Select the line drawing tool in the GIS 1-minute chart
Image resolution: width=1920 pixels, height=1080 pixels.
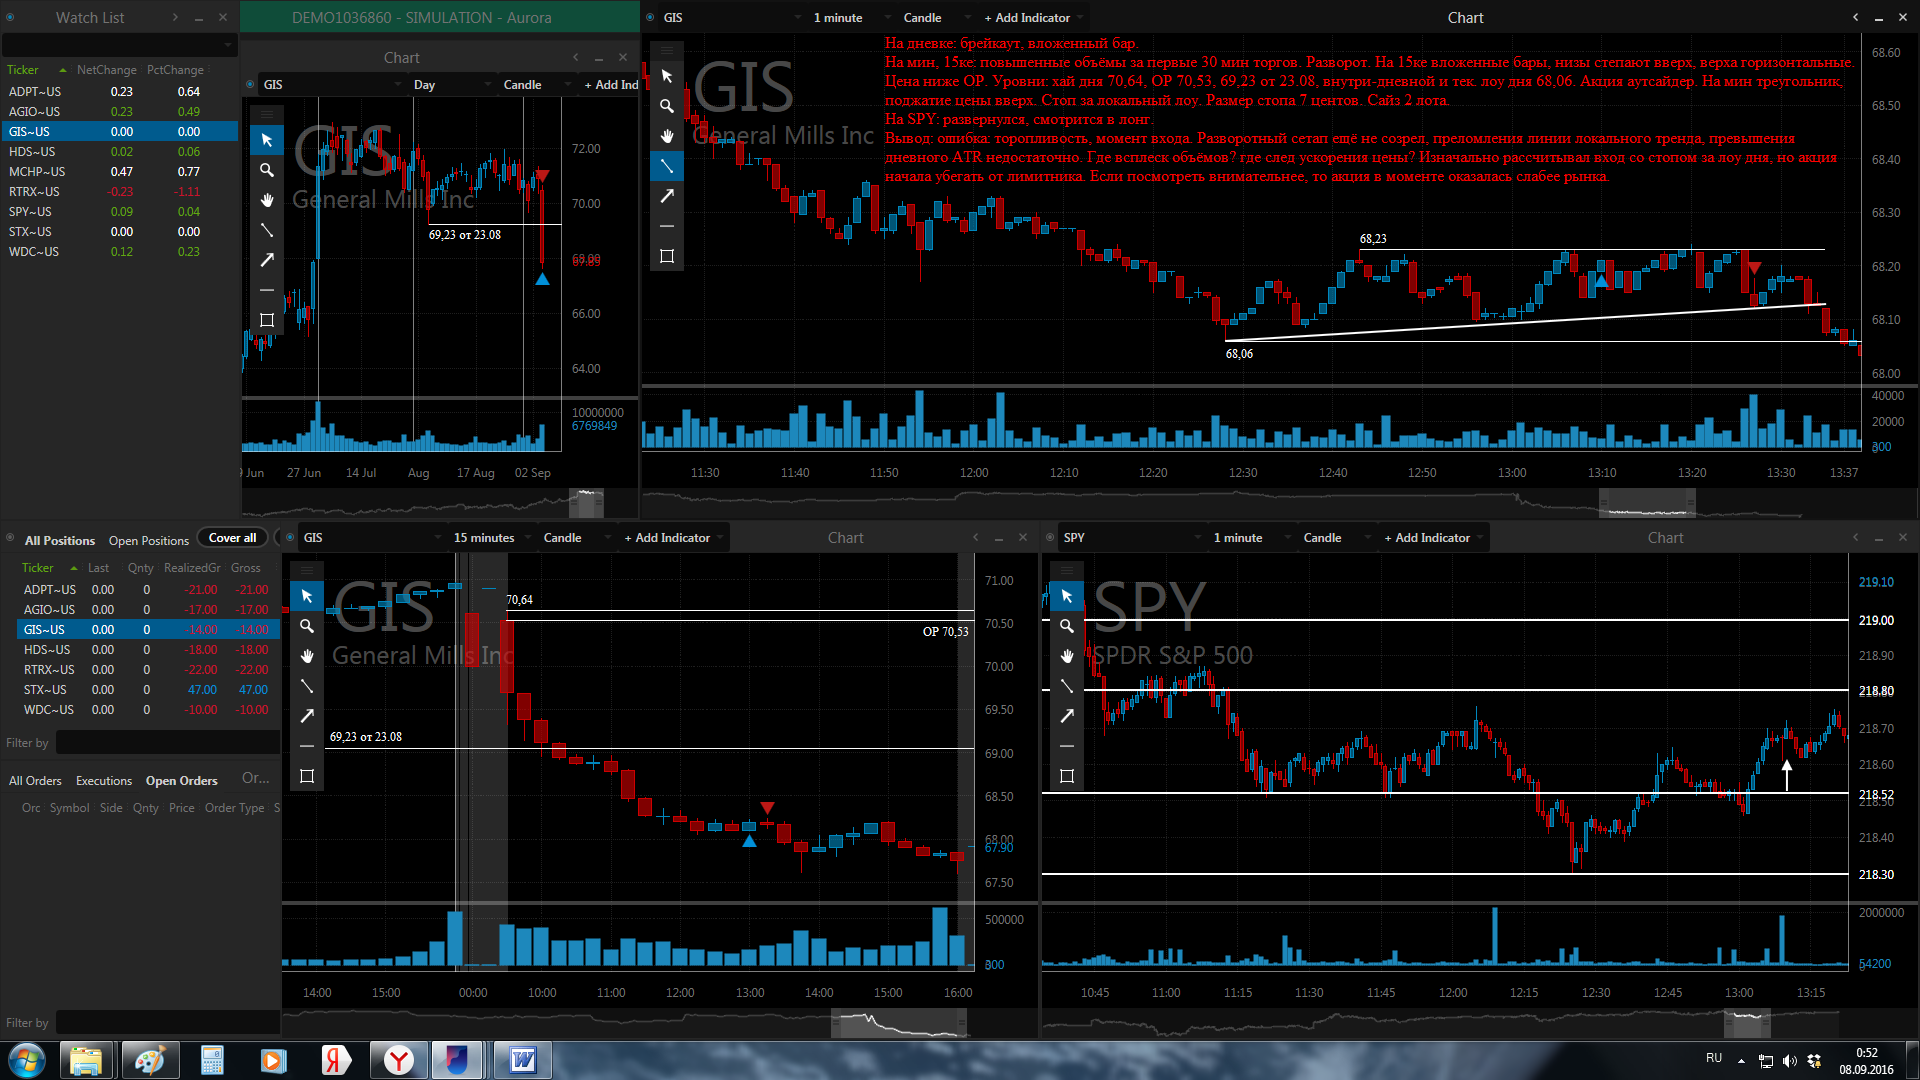[667, 166]
